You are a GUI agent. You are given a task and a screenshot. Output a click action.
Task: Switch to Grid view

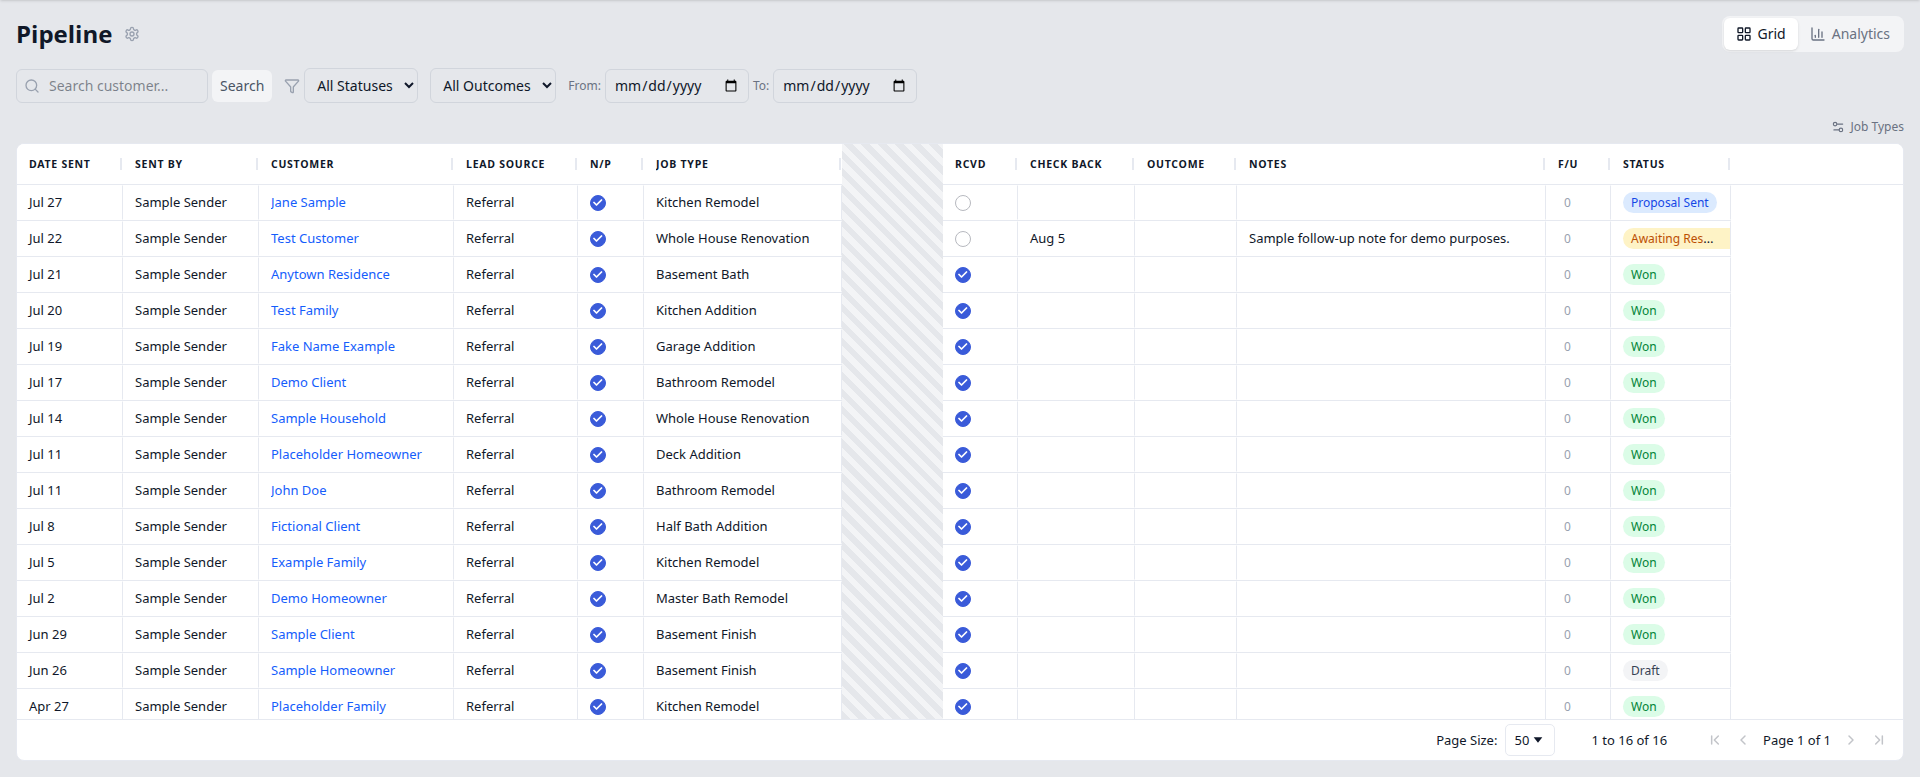tap(1761, 34)
